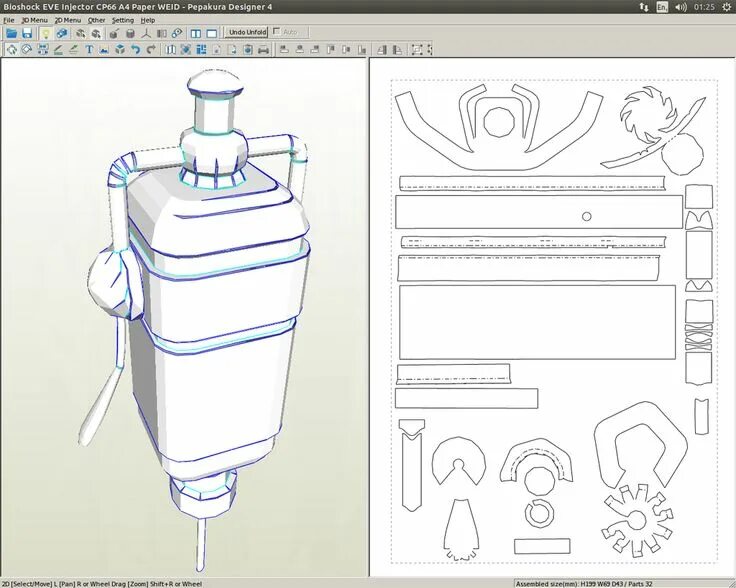Click the gear-shaped part at pattern bottom right
This screenshot has width=736, height=588.
point(636,520)
